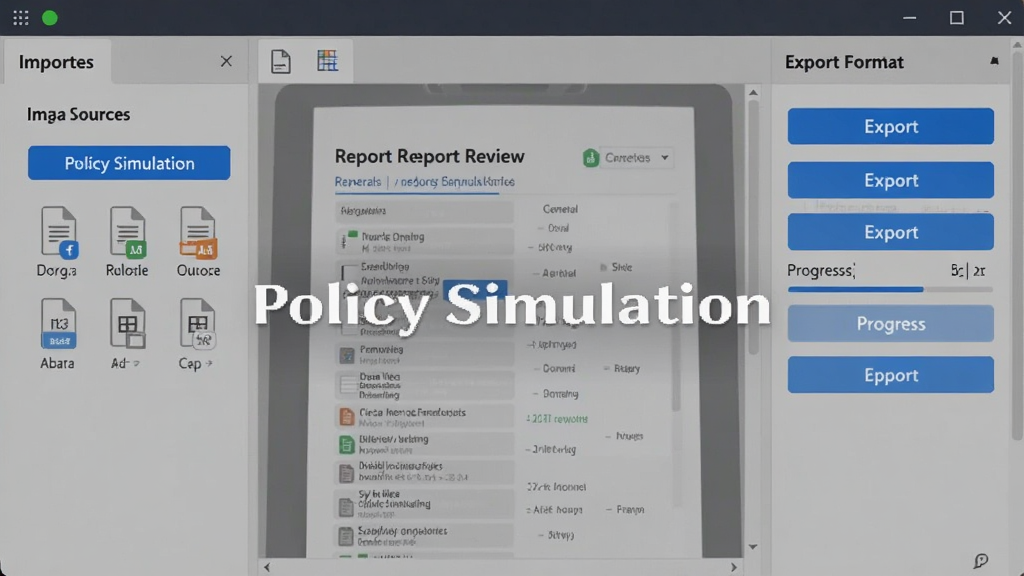Maximize the application window
Image resolution: width=1024 pixels, height=576 pixels.
[x=957, y=18]
